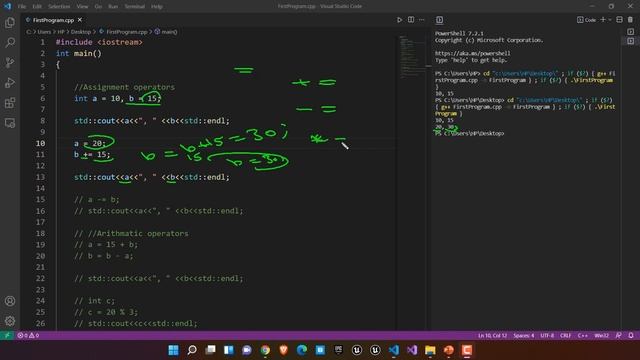Open the Edit menu
Image resolution: width=640 pixels, height=360 pixels.
(x=37, y=7)
